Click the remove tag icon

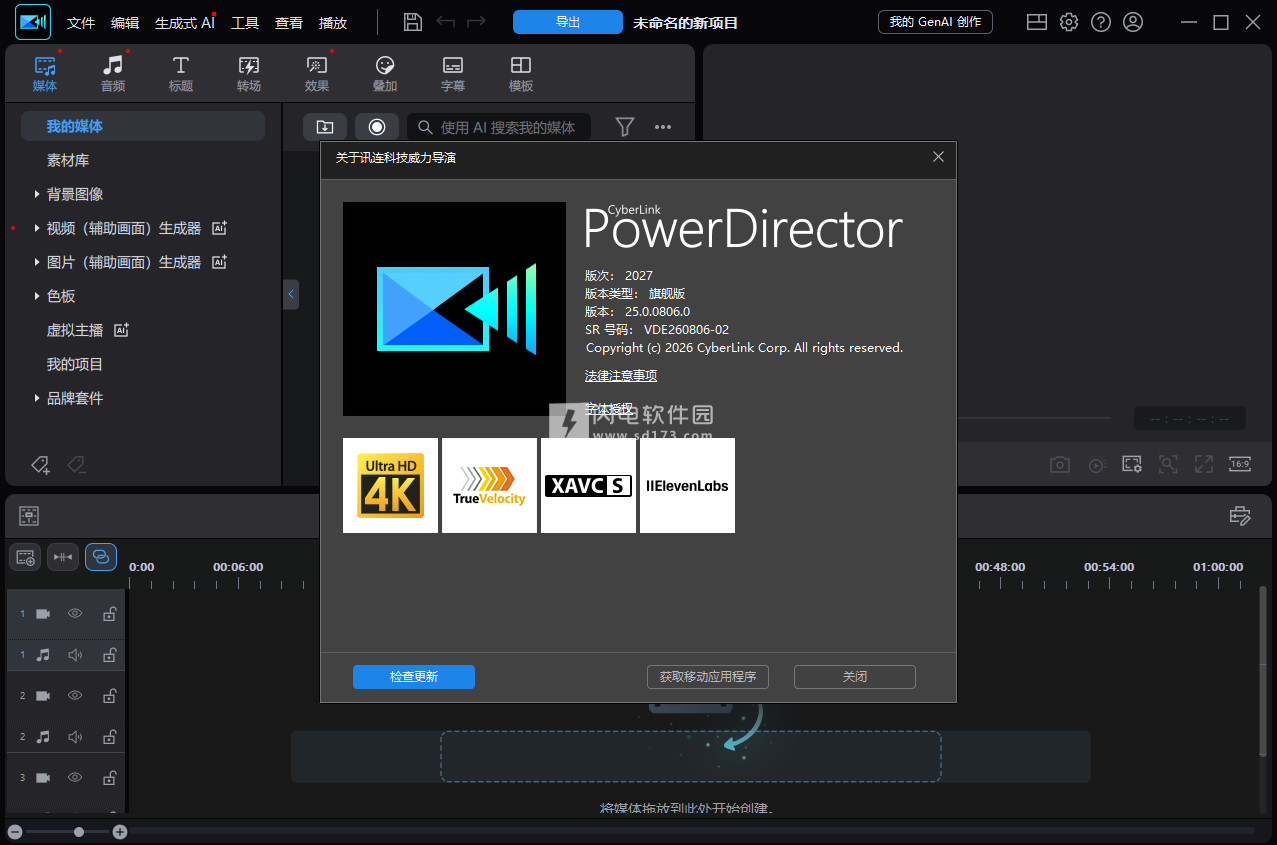click(x=76, y=465)
